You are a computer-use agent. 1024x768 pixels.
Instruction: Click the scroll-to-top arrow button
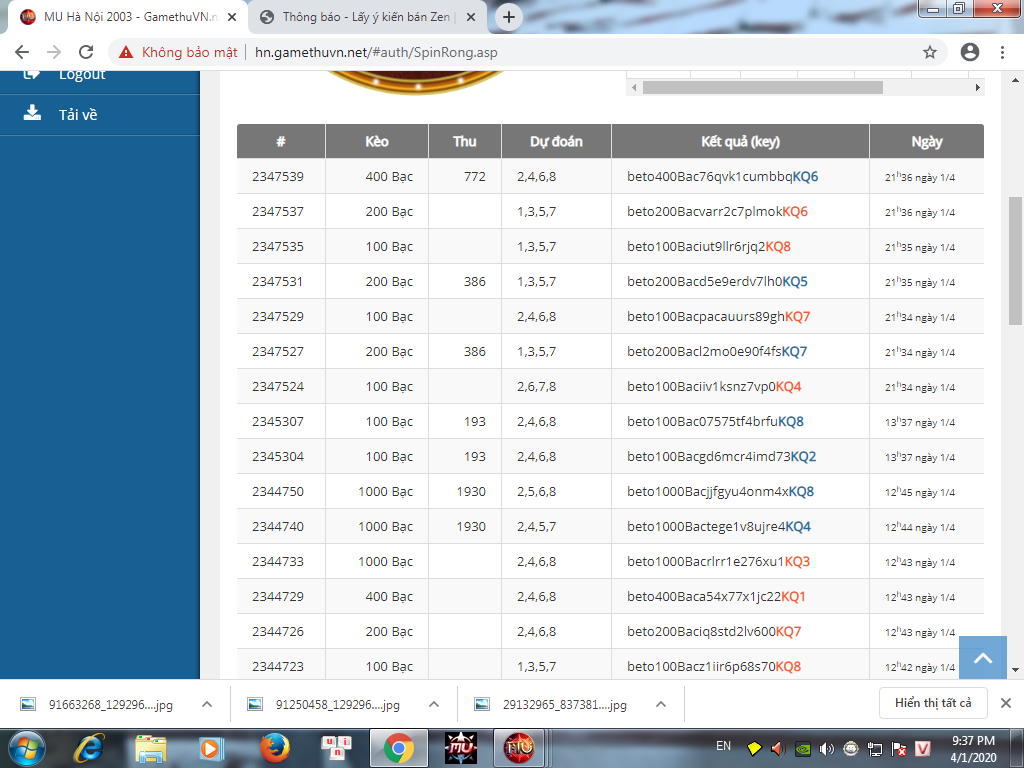click(982, 658)
